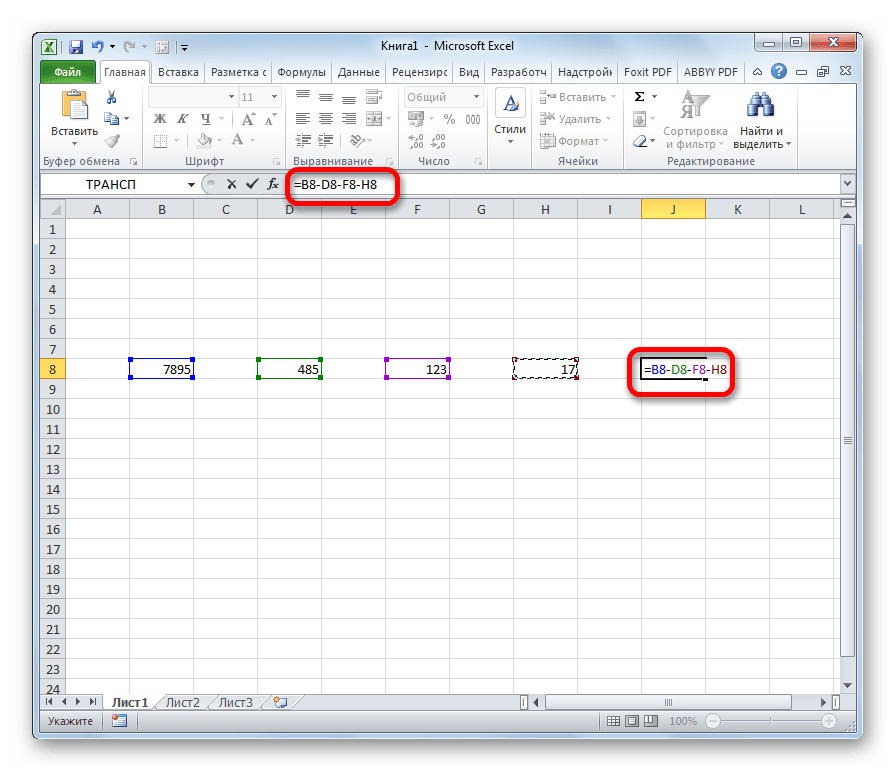This screenshot has height=772, width=896.
Task: Click the Insert Function fx icon
Action: pyautogui.click(x=273, y=184)
